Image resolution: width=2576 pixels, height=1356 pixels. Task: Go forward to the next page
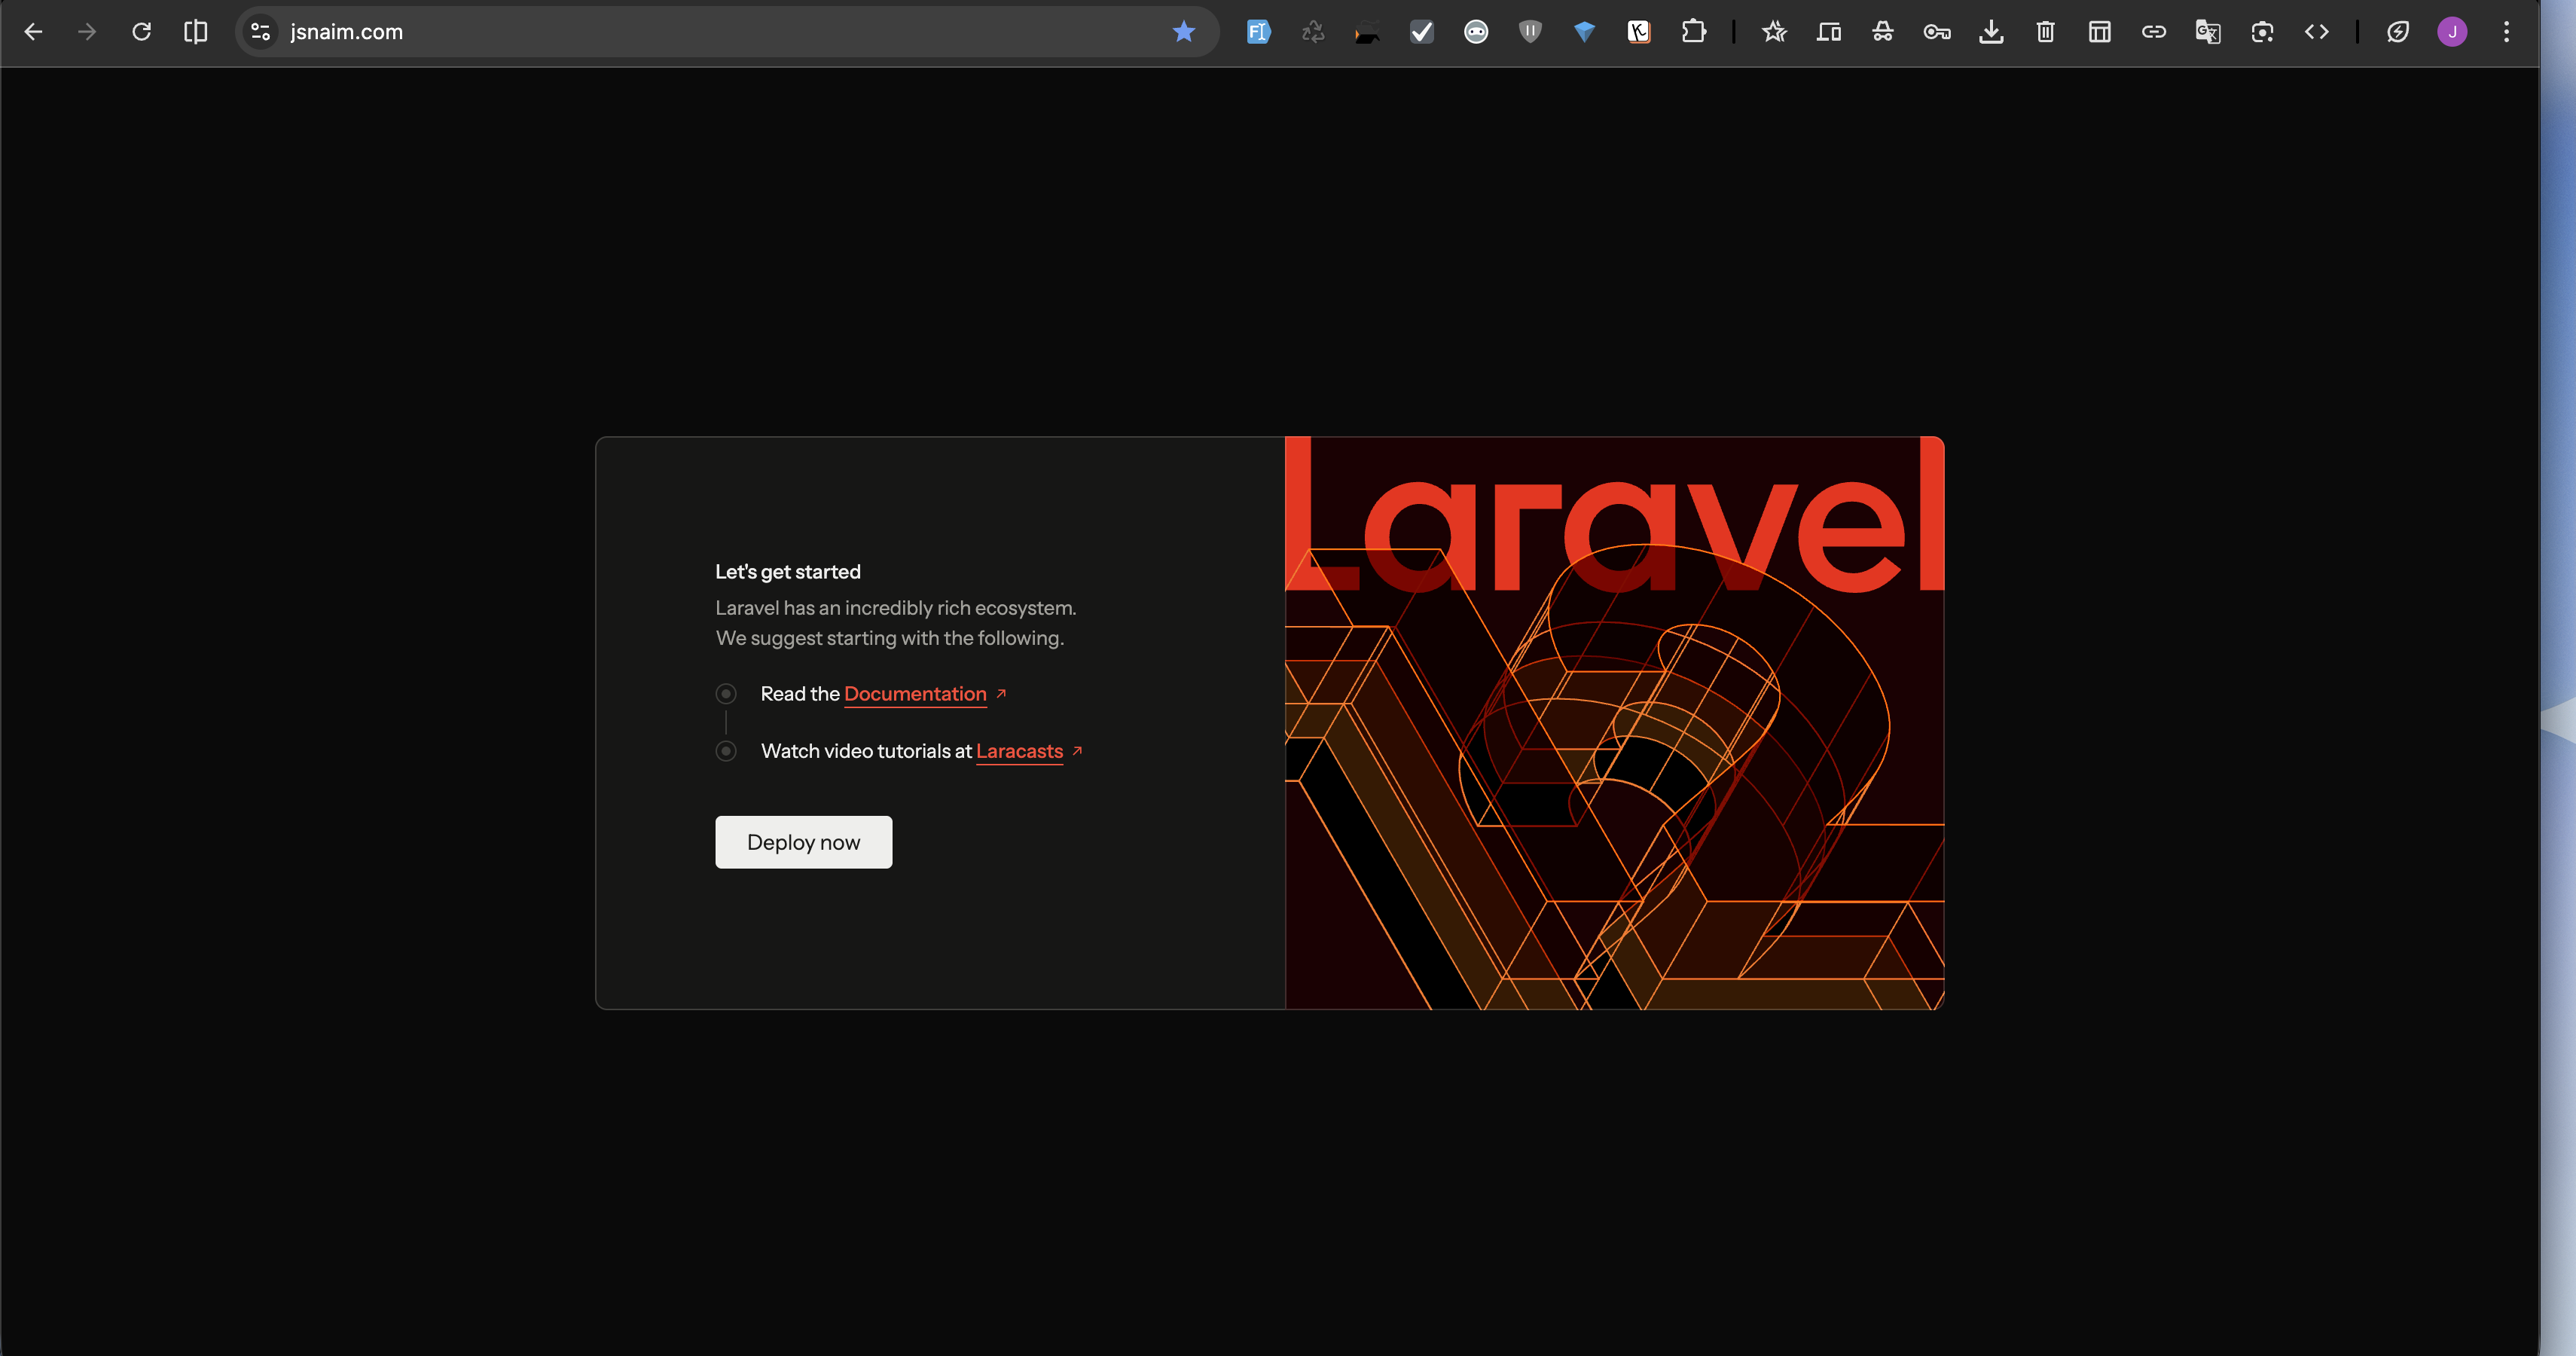click(87, 32)
